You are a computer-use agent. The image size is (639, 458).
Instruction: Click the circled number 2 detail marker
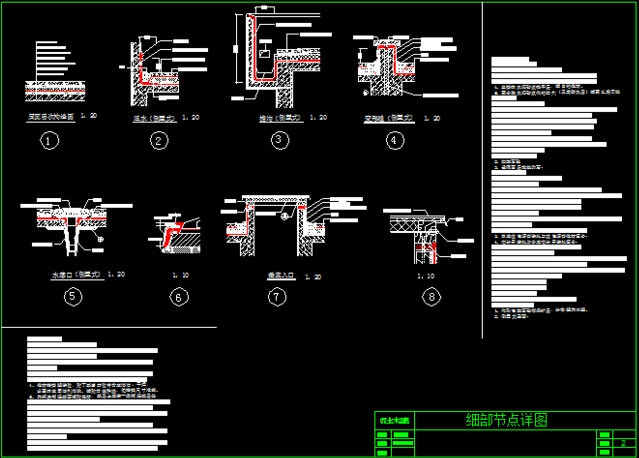(x=159, y=141)
